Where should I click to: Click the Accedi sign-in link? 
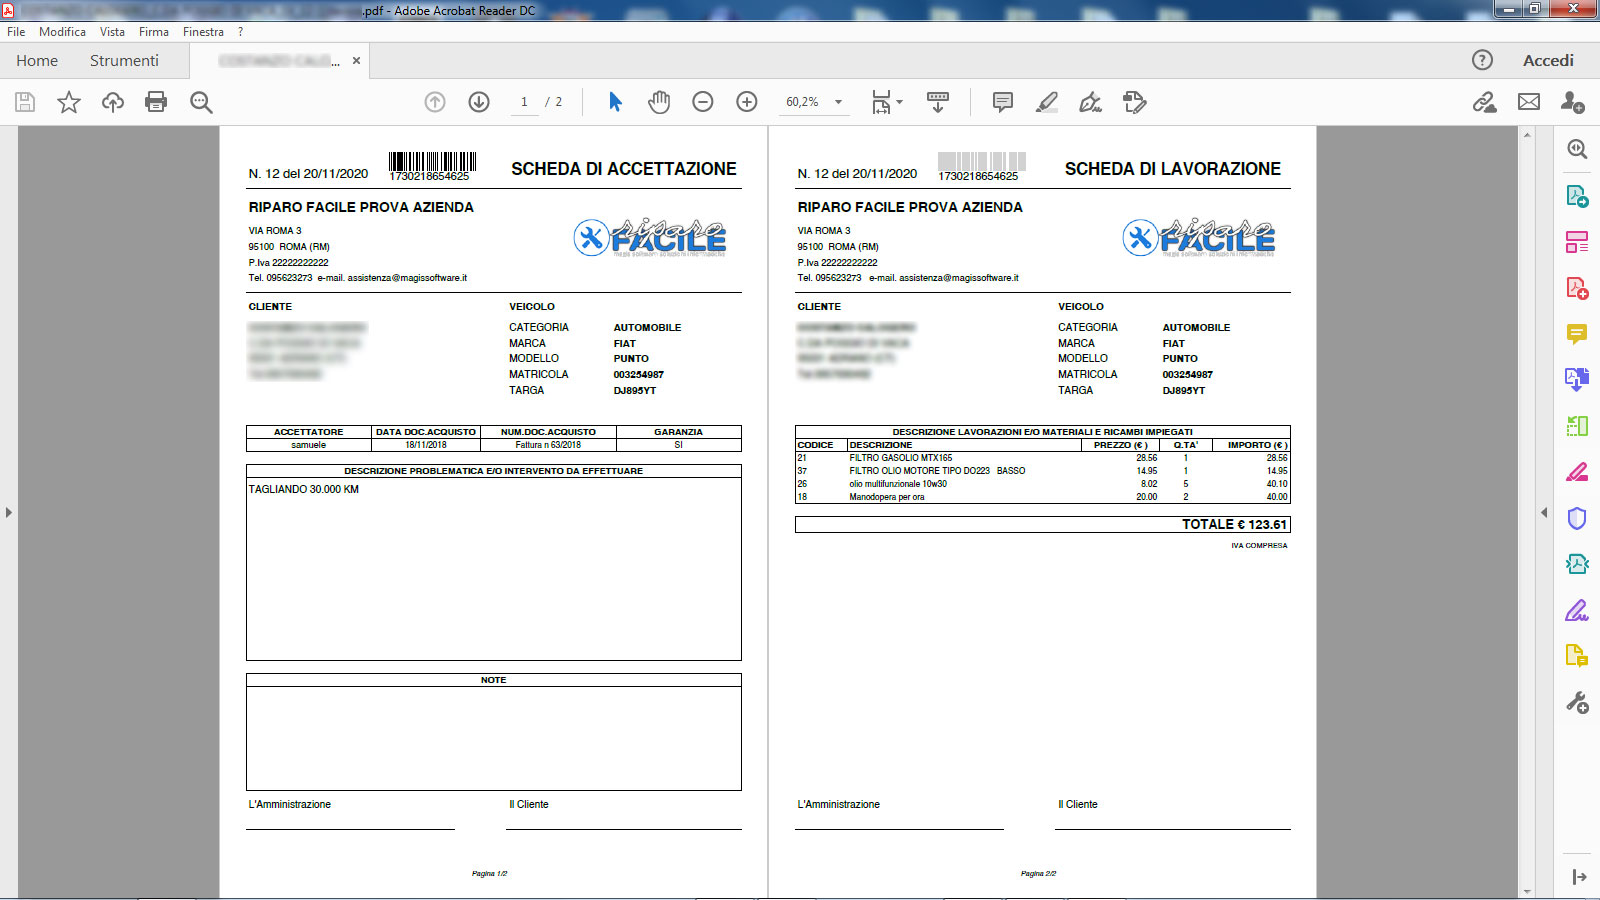(x=1548, y=61)
